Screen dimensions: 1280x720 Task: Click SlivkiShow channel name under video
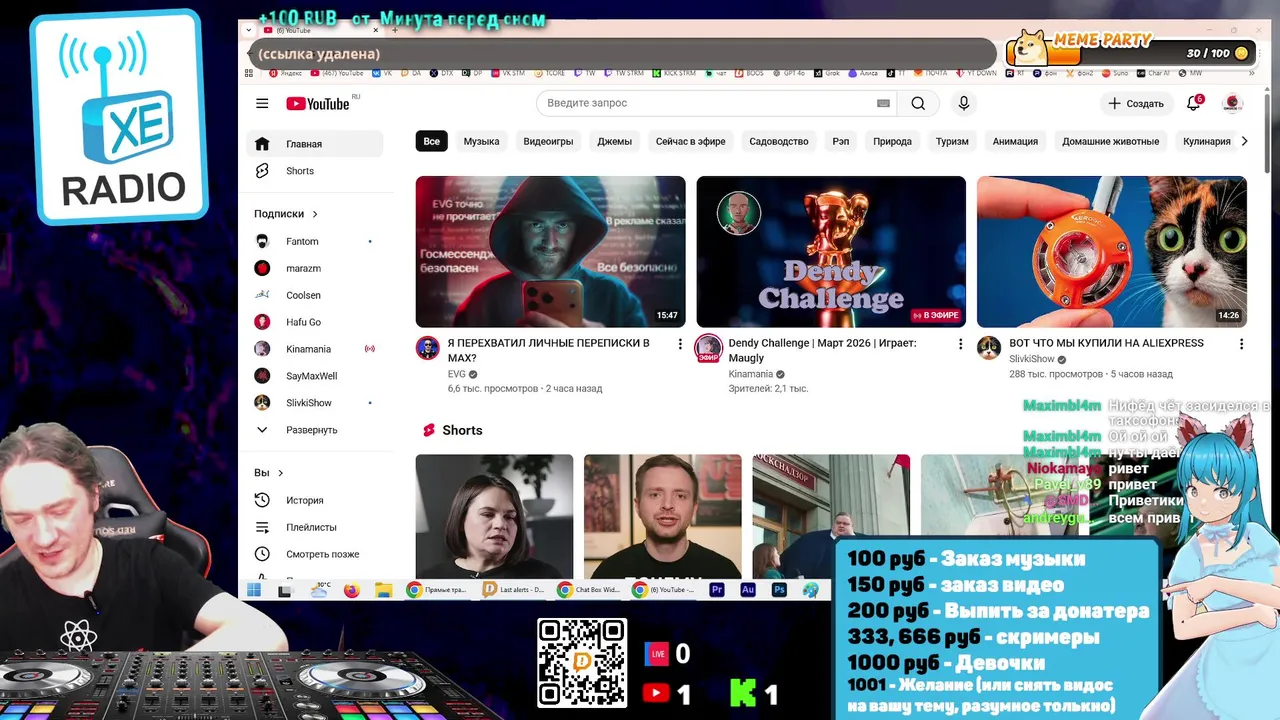tap(1032, 359)
